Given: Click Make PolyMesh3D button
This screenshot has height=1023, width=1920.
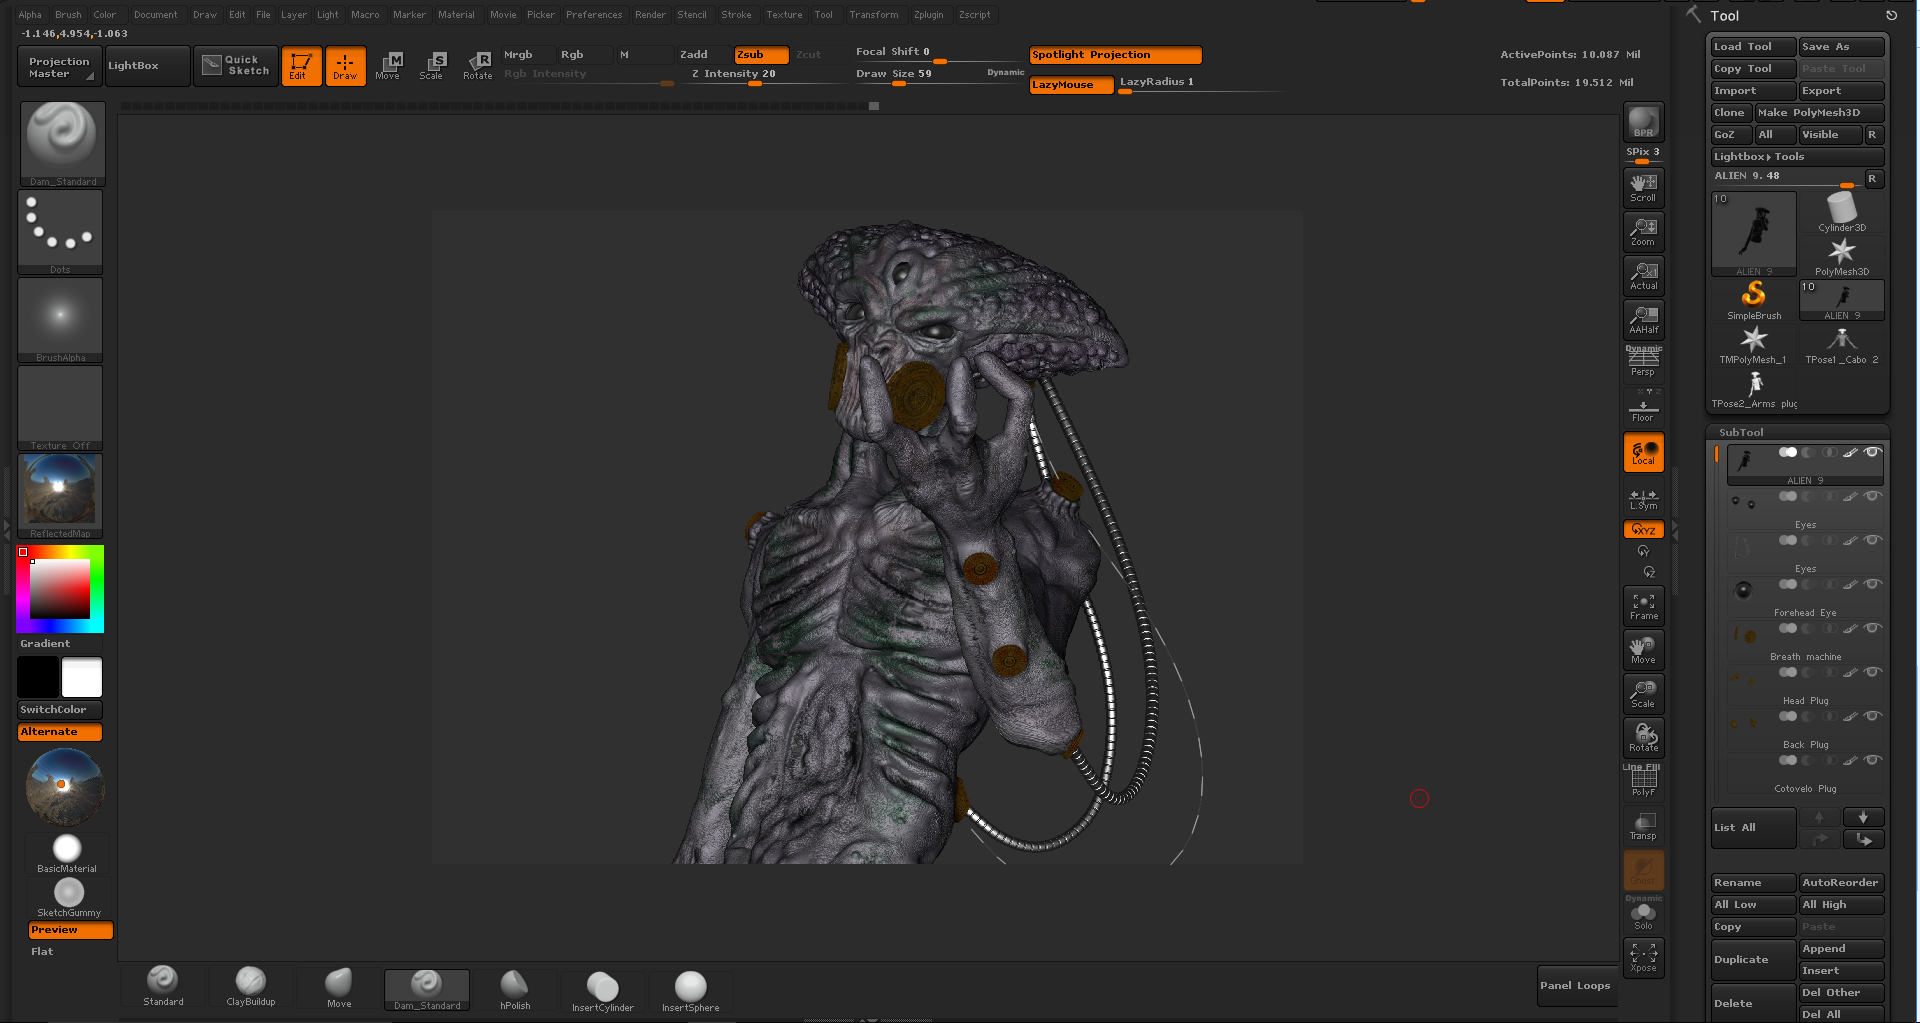Looking at the screenshot, I should 1819,113.
